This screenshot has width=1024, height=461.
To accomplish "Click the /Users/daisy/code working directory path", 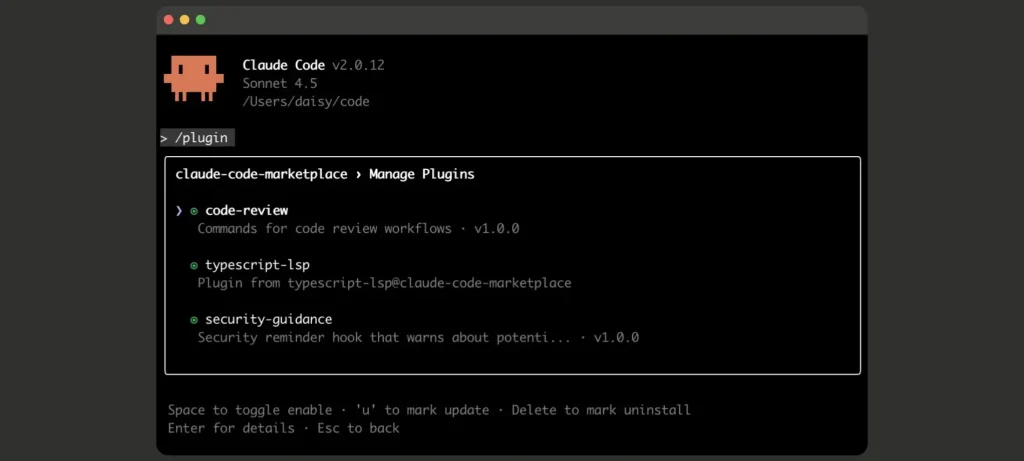I will pos(306,102).
